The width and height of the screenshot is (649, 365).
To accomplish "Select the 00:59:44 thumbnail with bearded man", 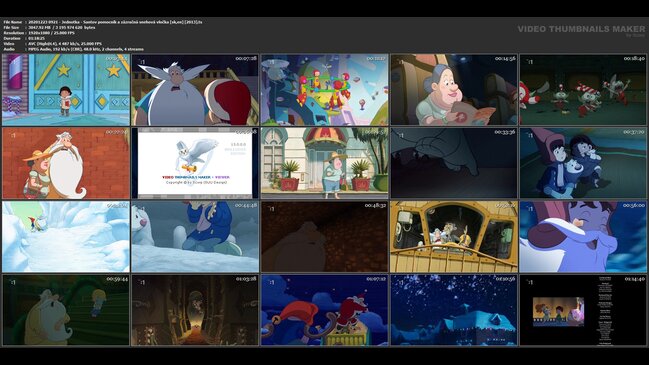I will (x=66, y=310).
